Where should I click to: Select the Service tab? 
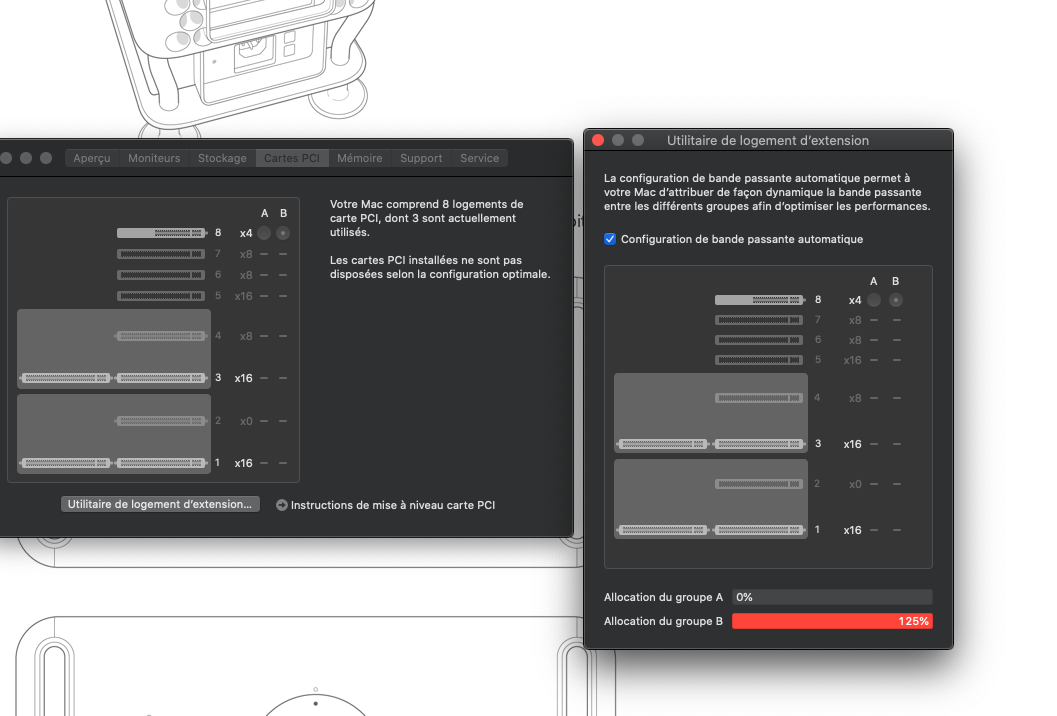[x=479, y=158]
